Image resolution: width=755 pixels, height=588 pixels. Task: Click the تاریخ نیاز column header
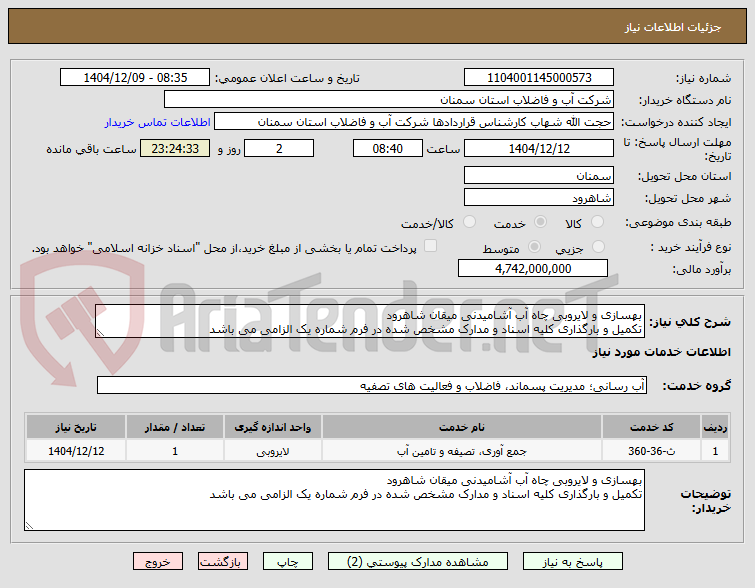(x=76, y=427)
